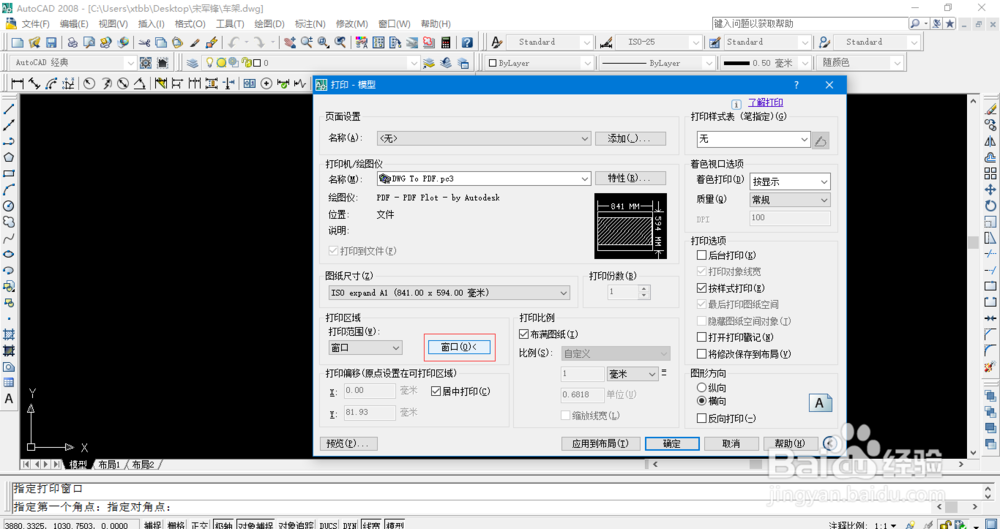Image resolution: width=1000 pixels, height=529 pixels.
Task: Click the Cut scissors icon
Action: (x=145, y=43)
